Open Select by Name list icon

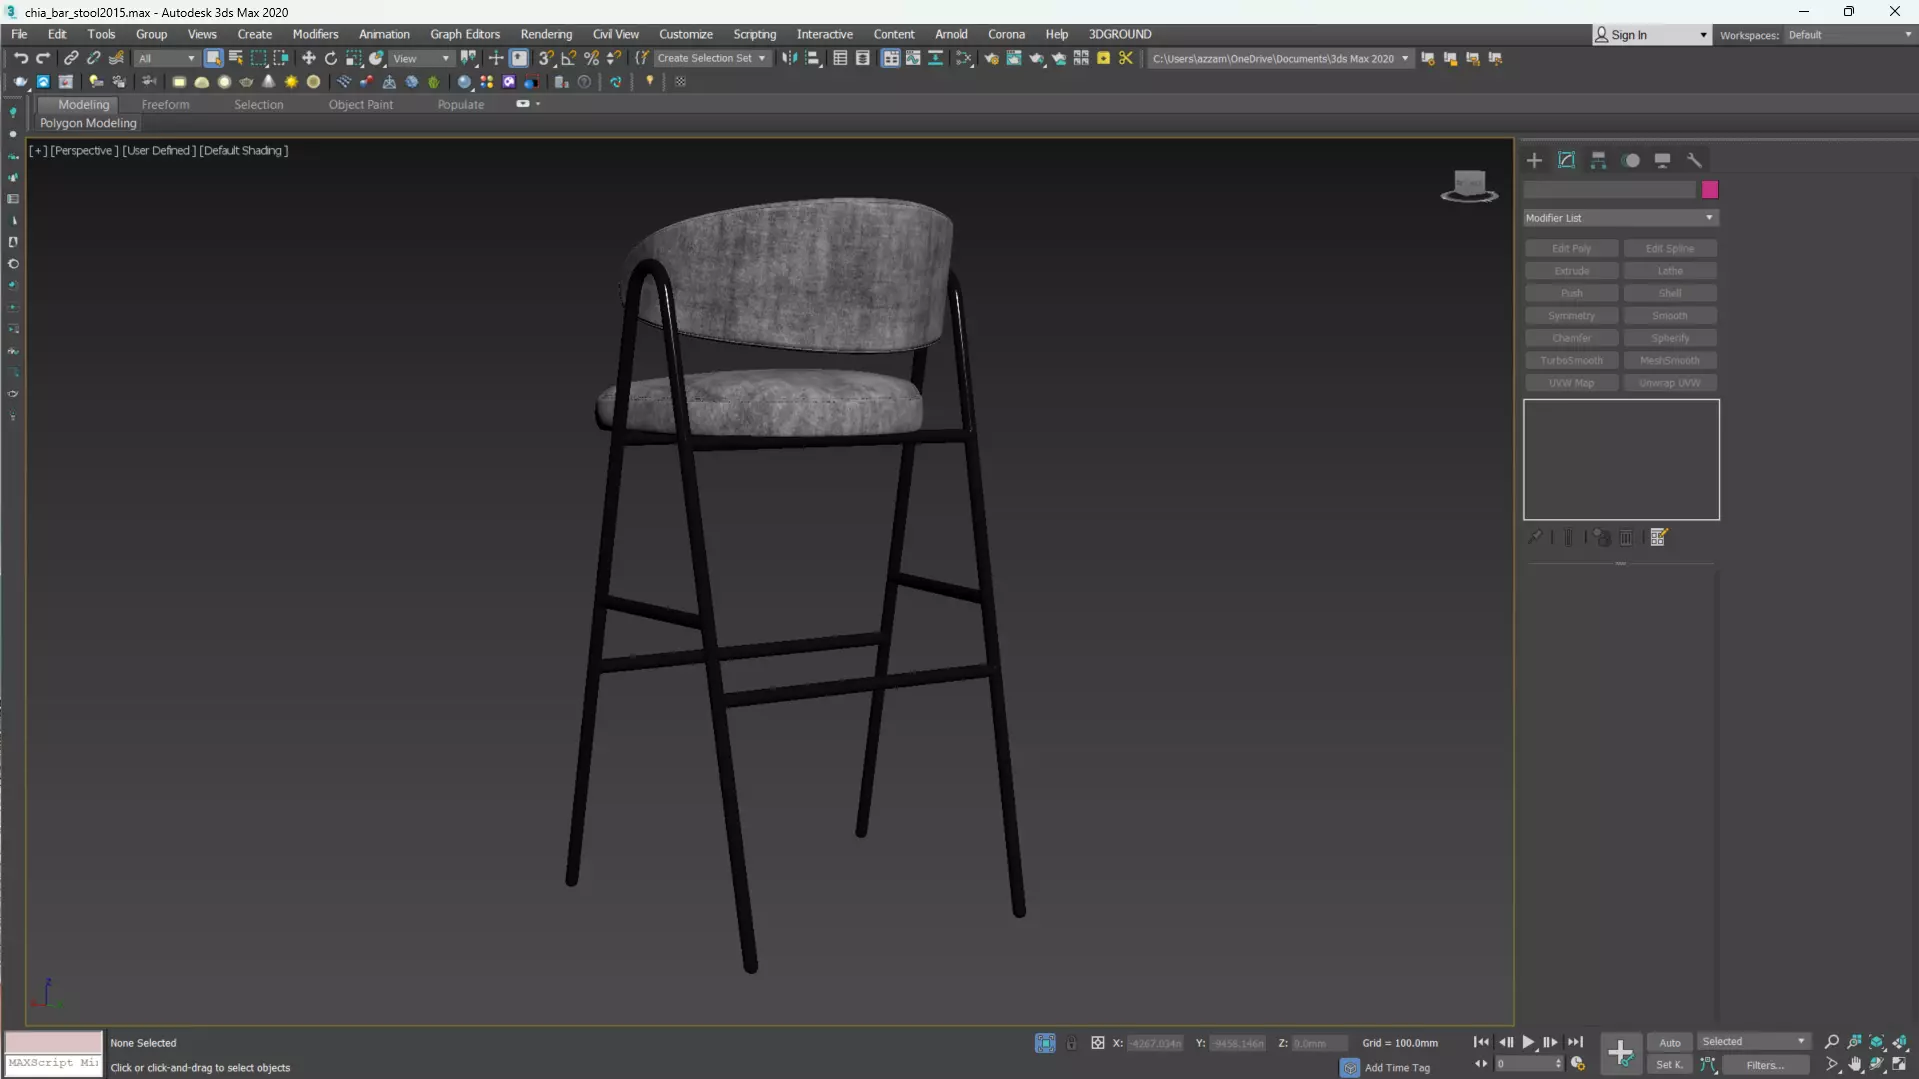pos(236,58)
